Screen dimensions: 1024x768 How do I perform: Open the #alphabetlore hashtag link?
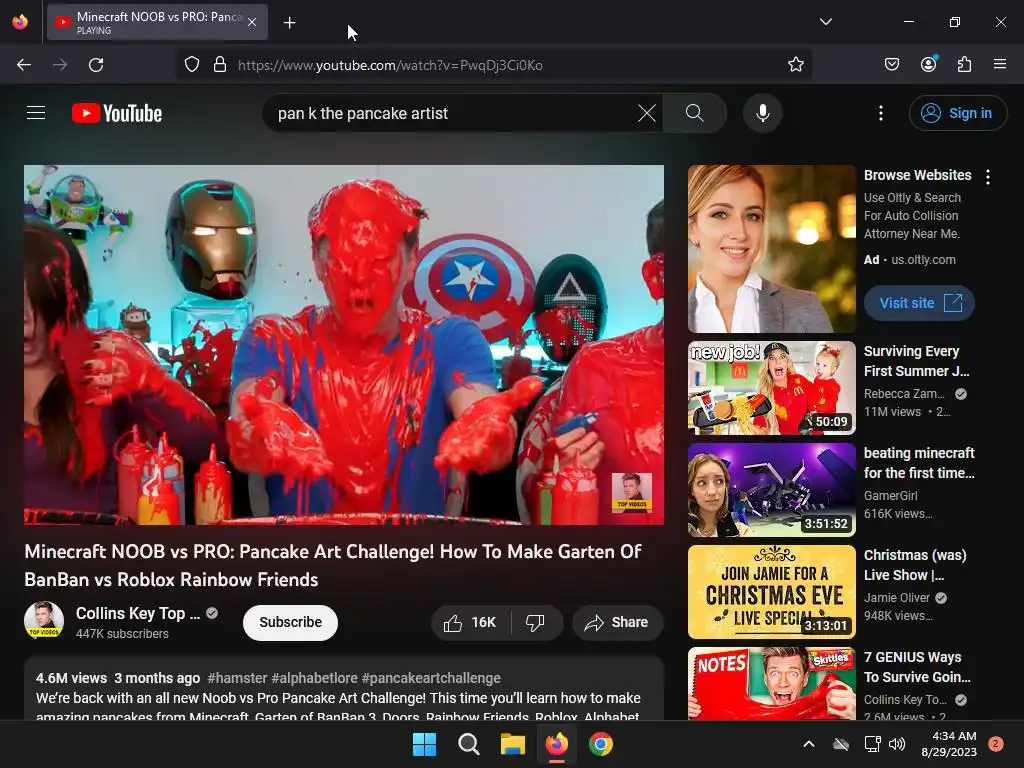pyautogui.click(x=314, y=678)
